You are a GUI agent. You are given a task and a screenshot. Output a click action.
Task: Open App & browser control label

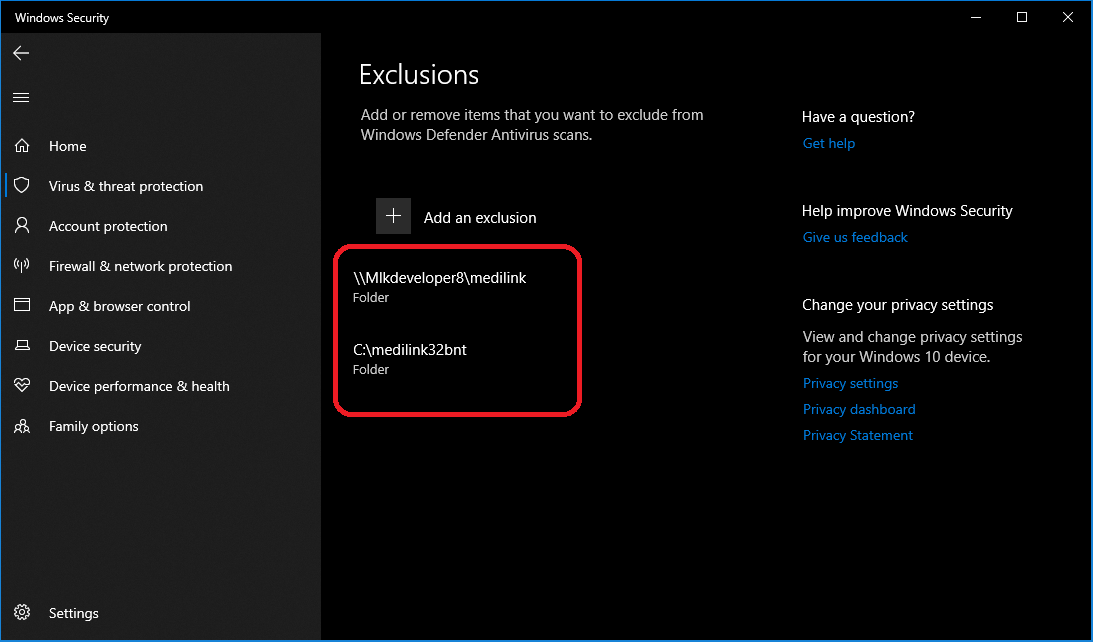120,306
